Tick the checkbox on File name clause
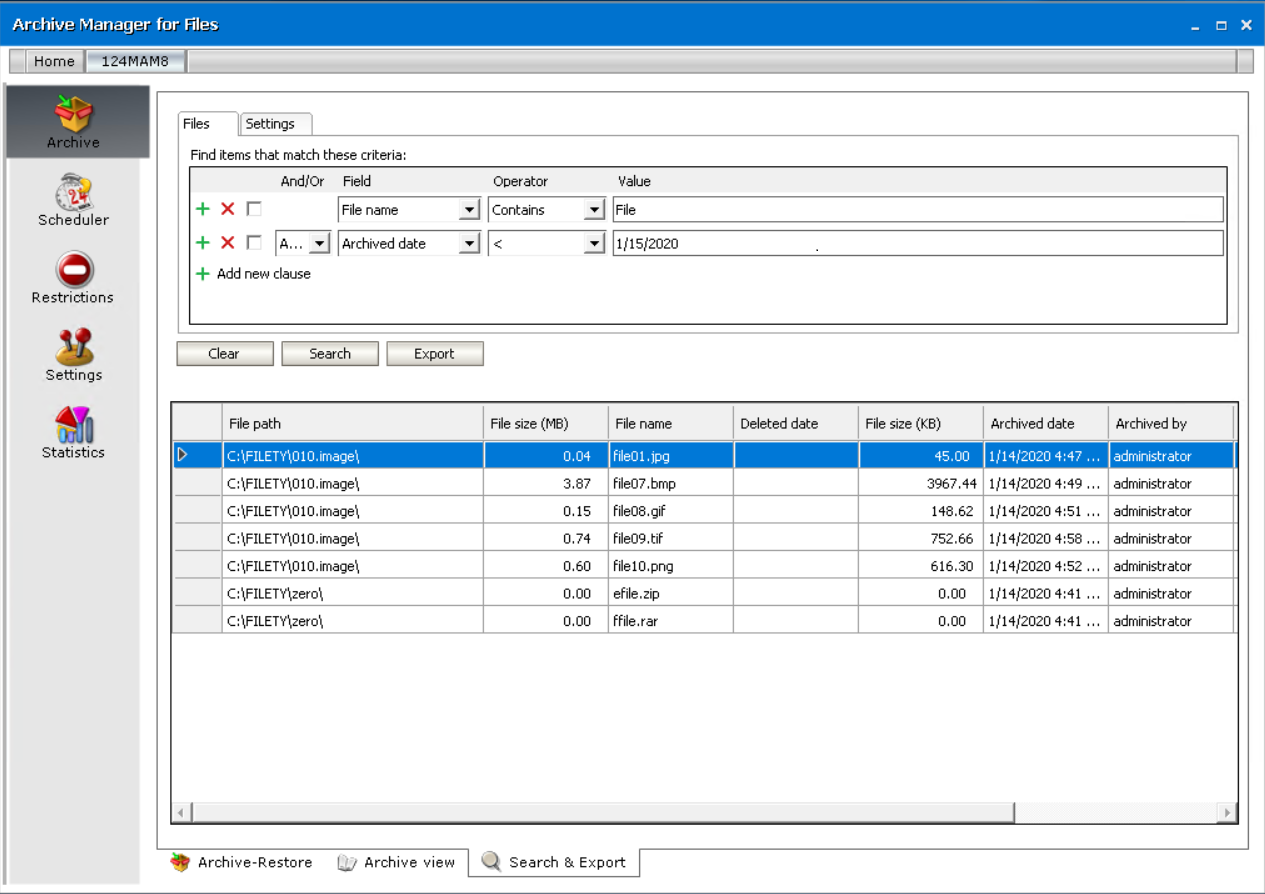 tap(254, 210)
